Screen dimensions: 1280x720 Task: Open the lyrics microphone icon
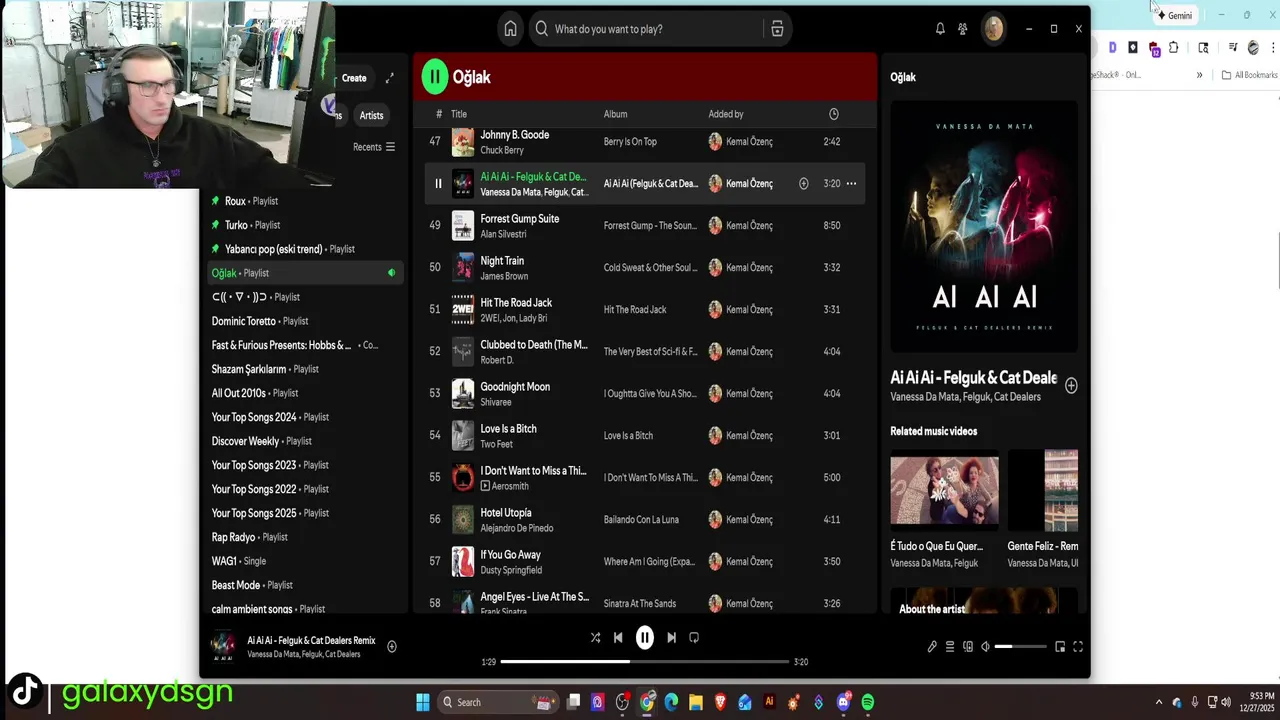click(x=932, y=647)
